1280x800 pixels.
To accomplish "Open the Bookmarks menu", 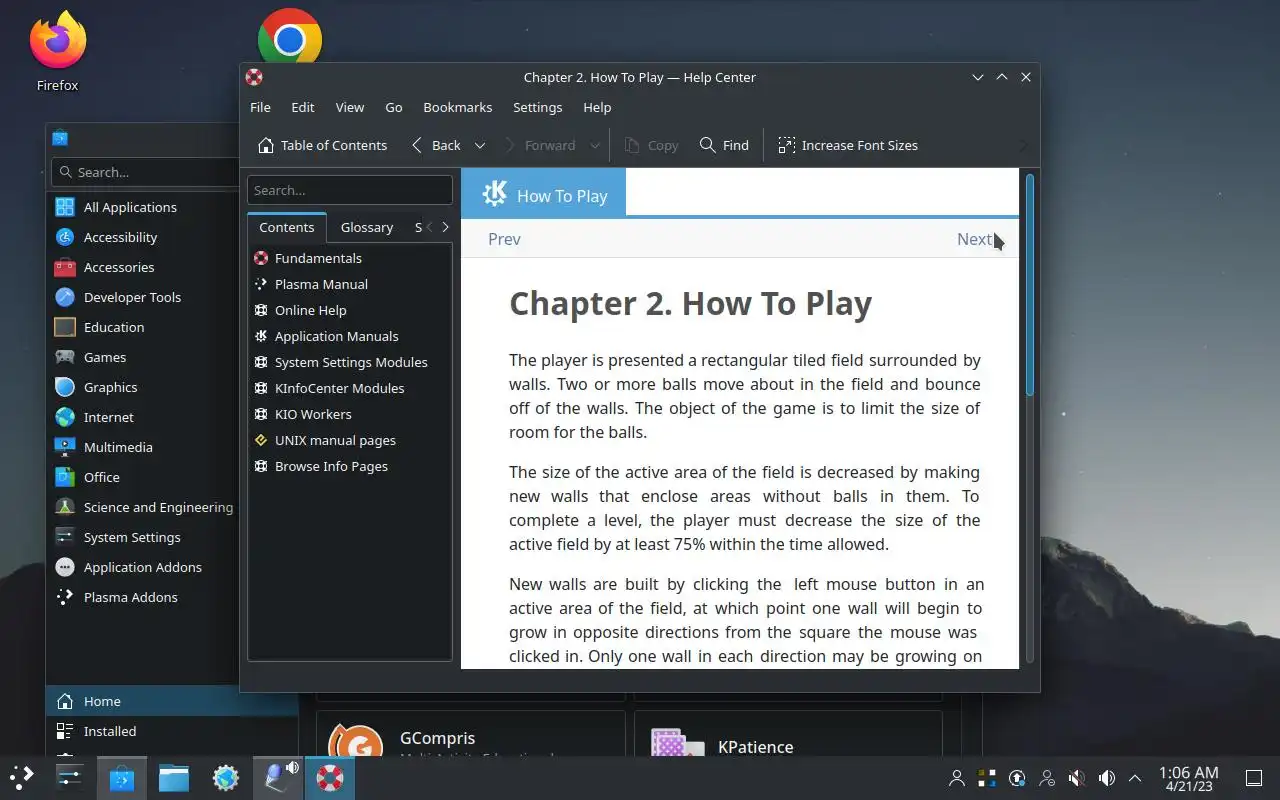I will pyautogui.click(x=458, y=107).
